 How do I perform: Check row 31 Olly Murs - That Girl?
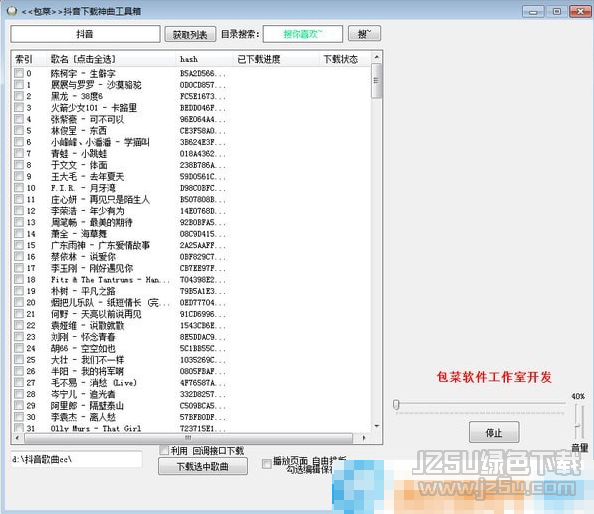tap(19, 428)
